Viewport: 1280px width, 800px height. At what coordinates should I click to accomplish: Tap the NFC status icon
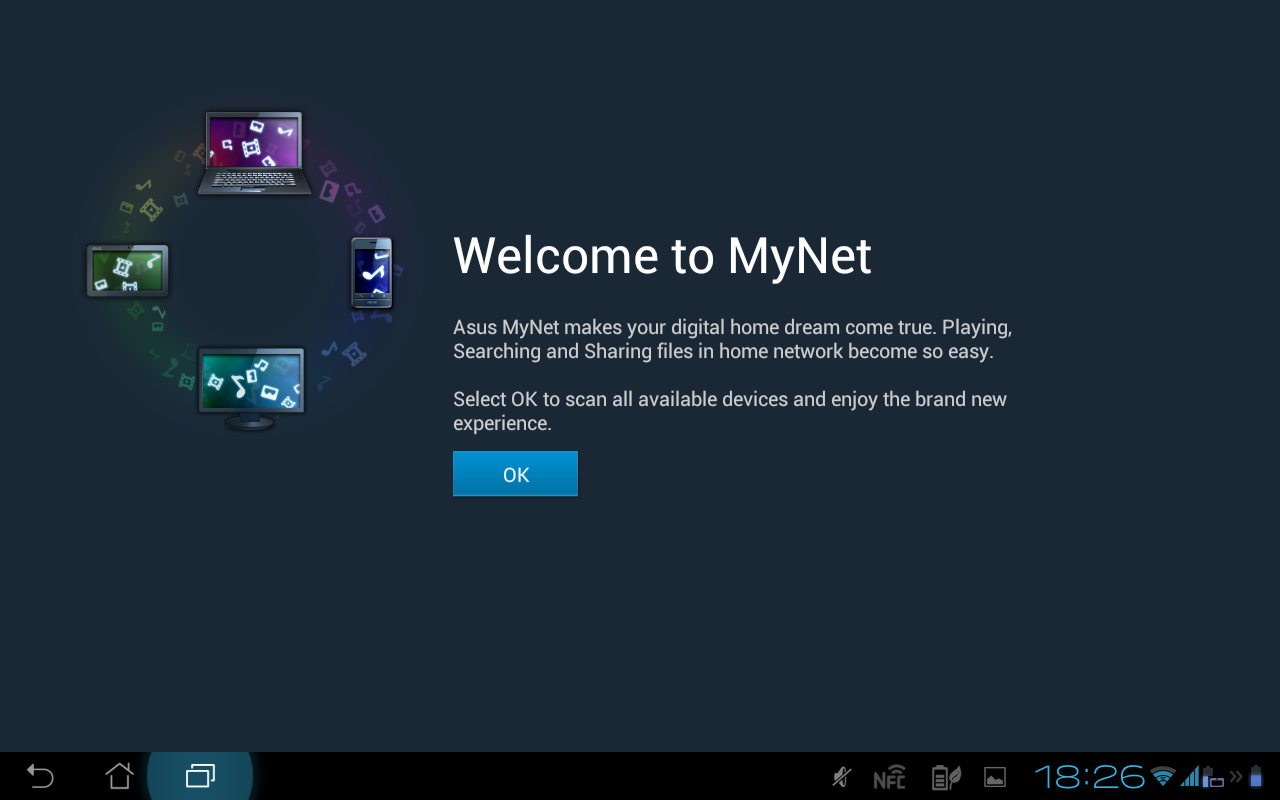pyautogui.click(x=889, y=778)
